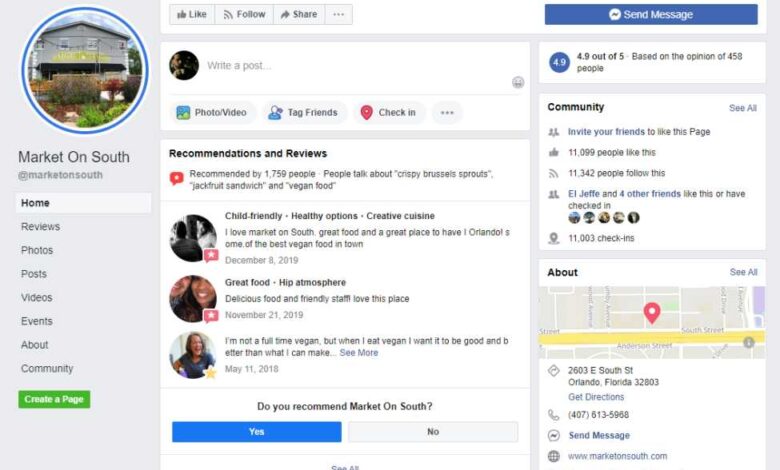Expand more post options ellipsis
The width and height of the screenshot is (780, 470).
[x=447, y=112]
